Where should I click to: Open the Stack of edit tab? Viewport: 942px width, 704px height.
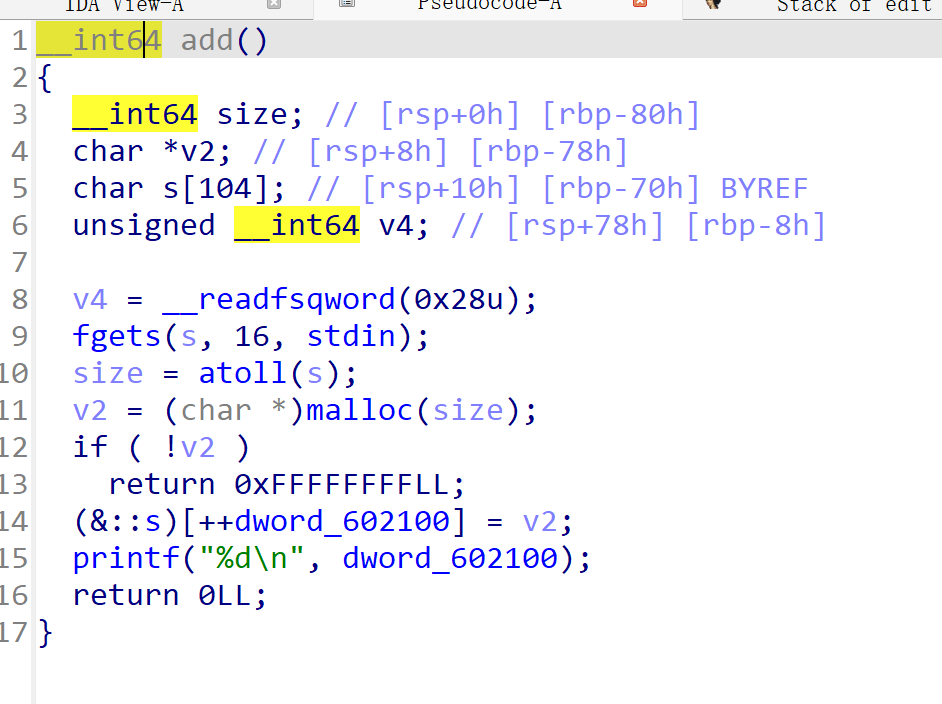(x=853, y=6)
